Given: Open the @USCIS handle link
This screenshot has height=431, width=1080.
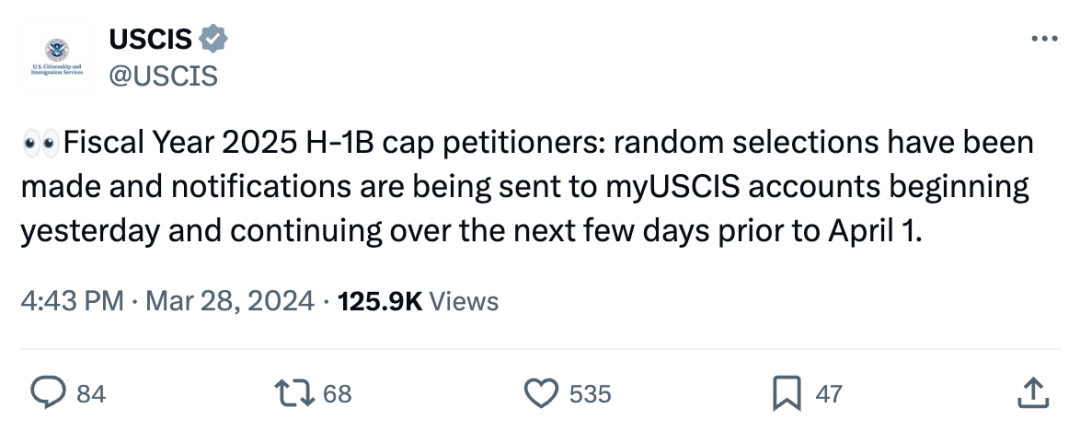Looking at the screenshot, I should [163, 76].
